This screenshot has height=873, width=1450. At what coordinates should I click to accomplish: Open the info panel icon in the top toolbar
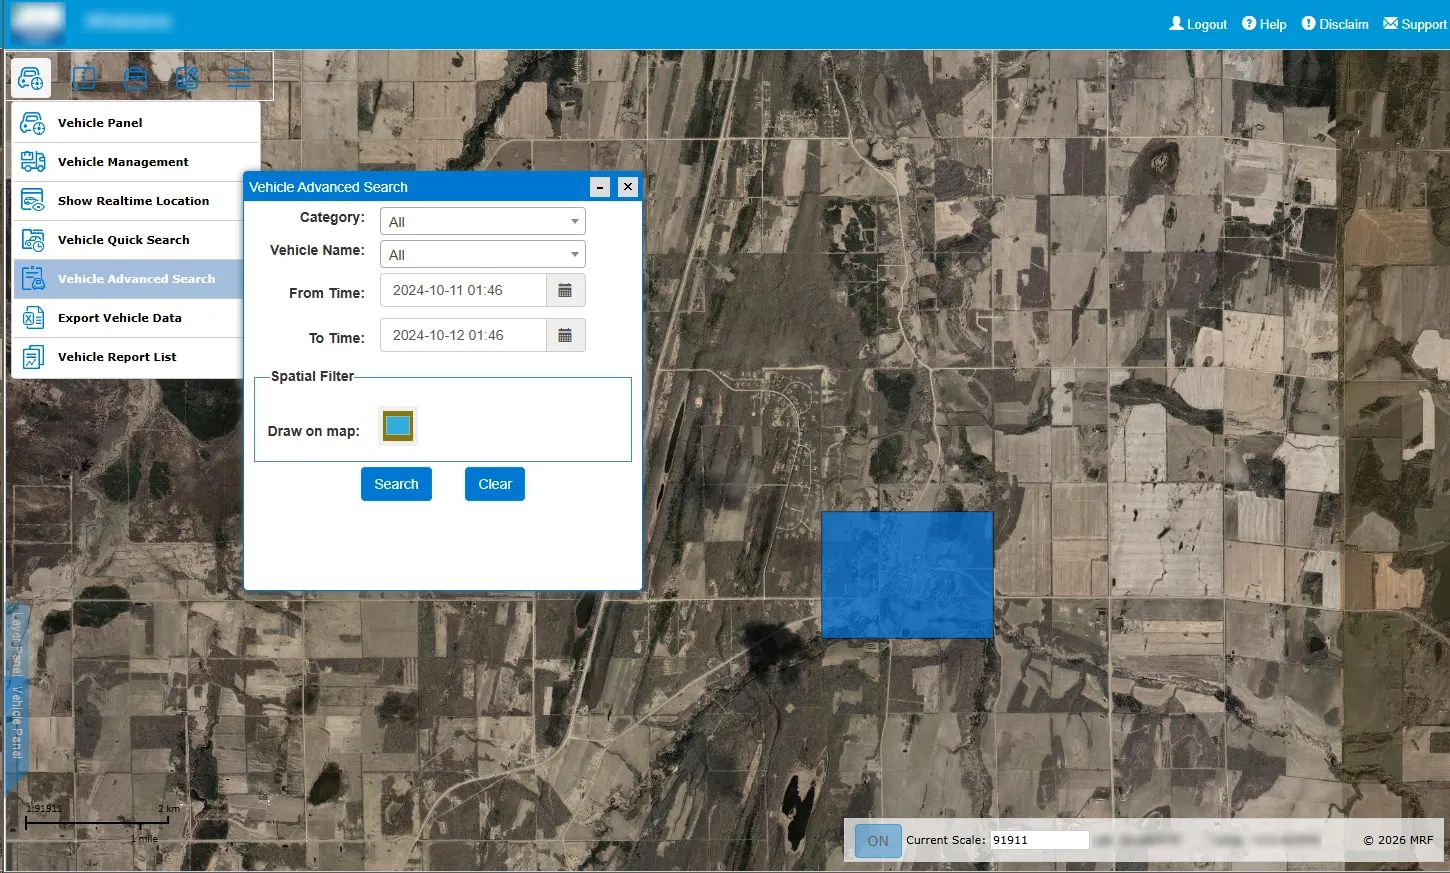pos(84,77)
